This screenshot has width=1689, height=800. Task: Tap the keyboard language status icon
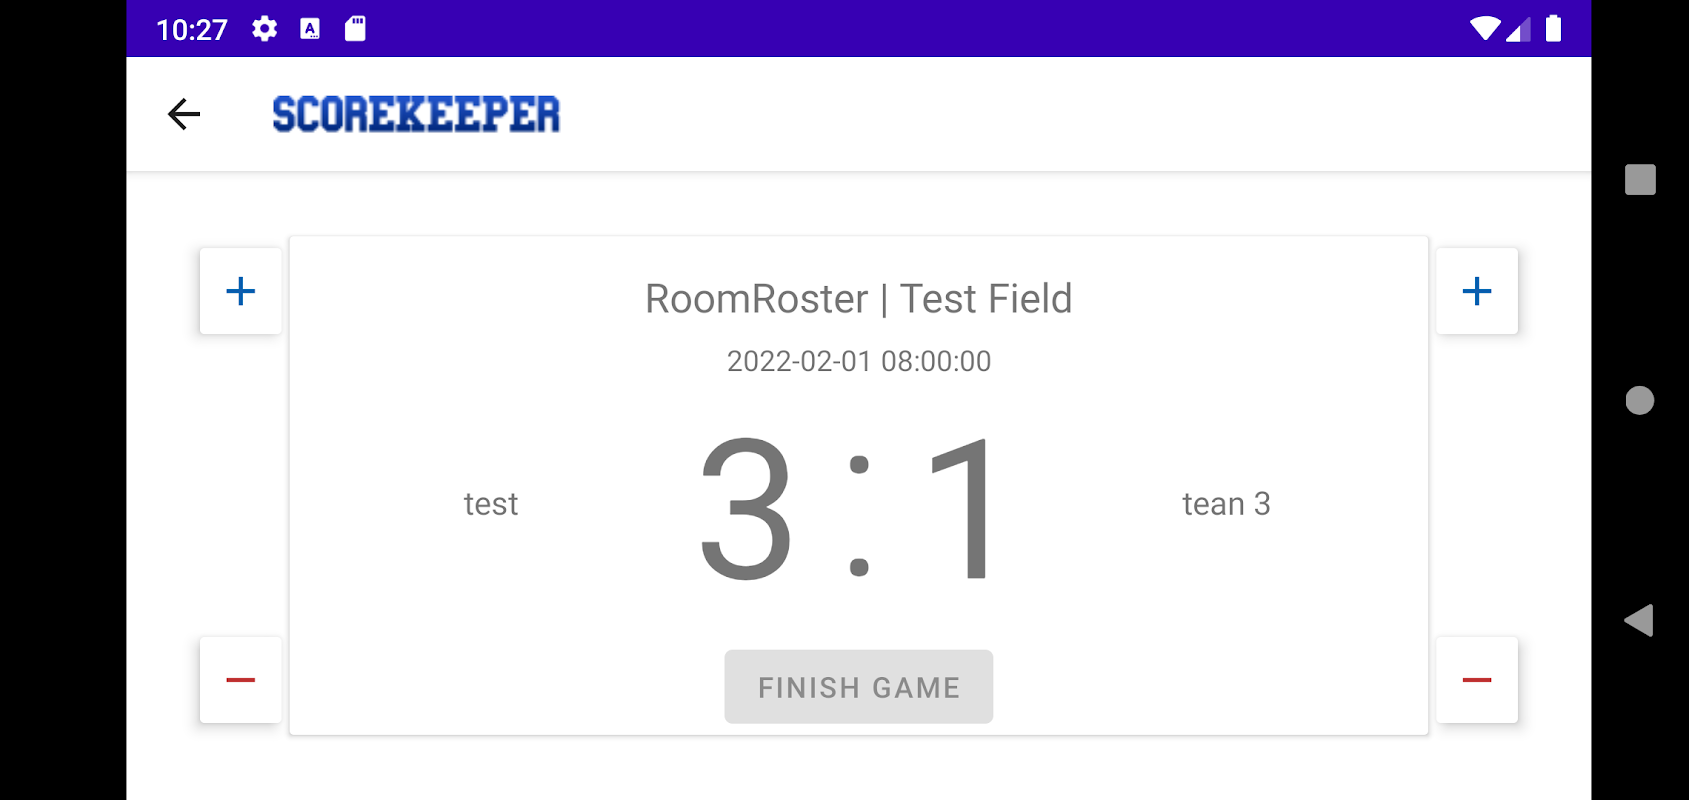310,29
